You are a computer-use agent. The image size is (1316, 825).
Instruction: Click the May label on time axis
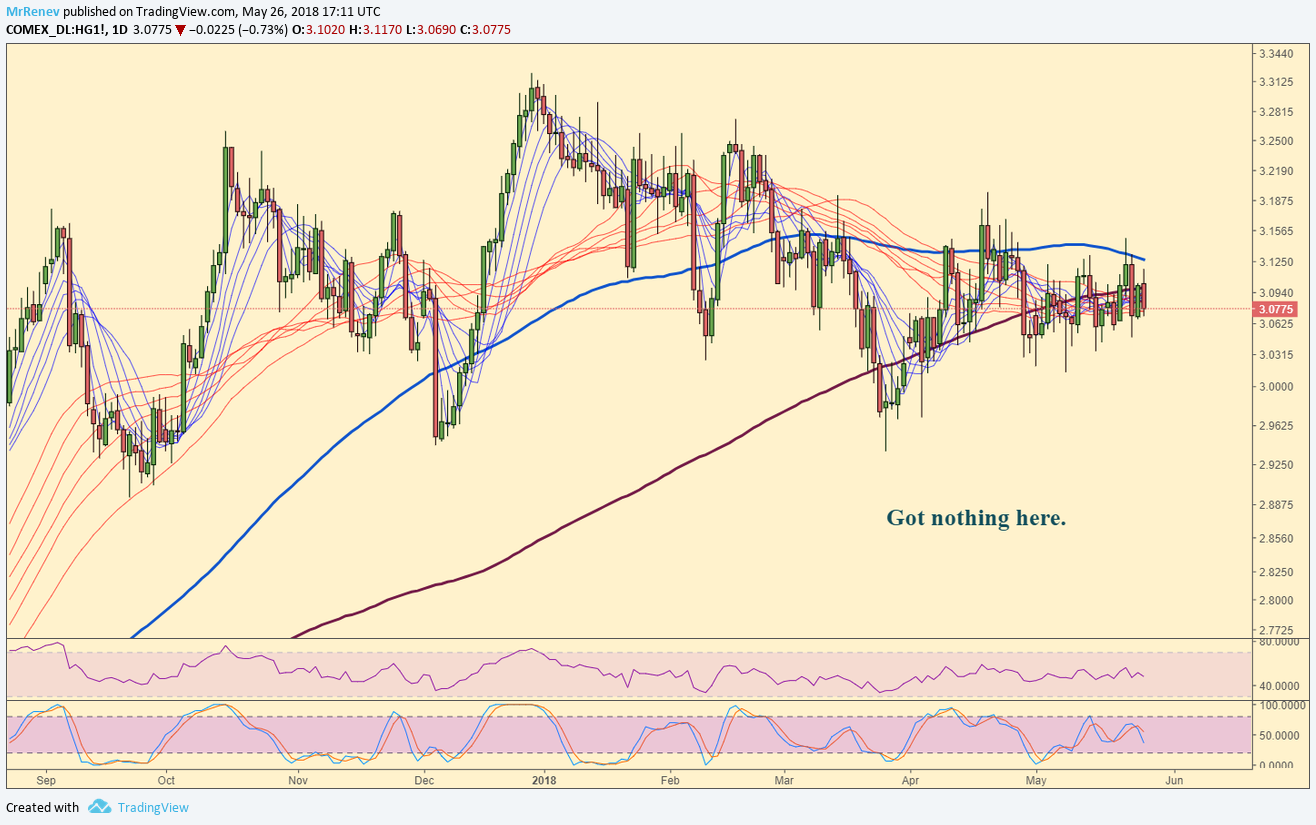[x=1037, y=779]
